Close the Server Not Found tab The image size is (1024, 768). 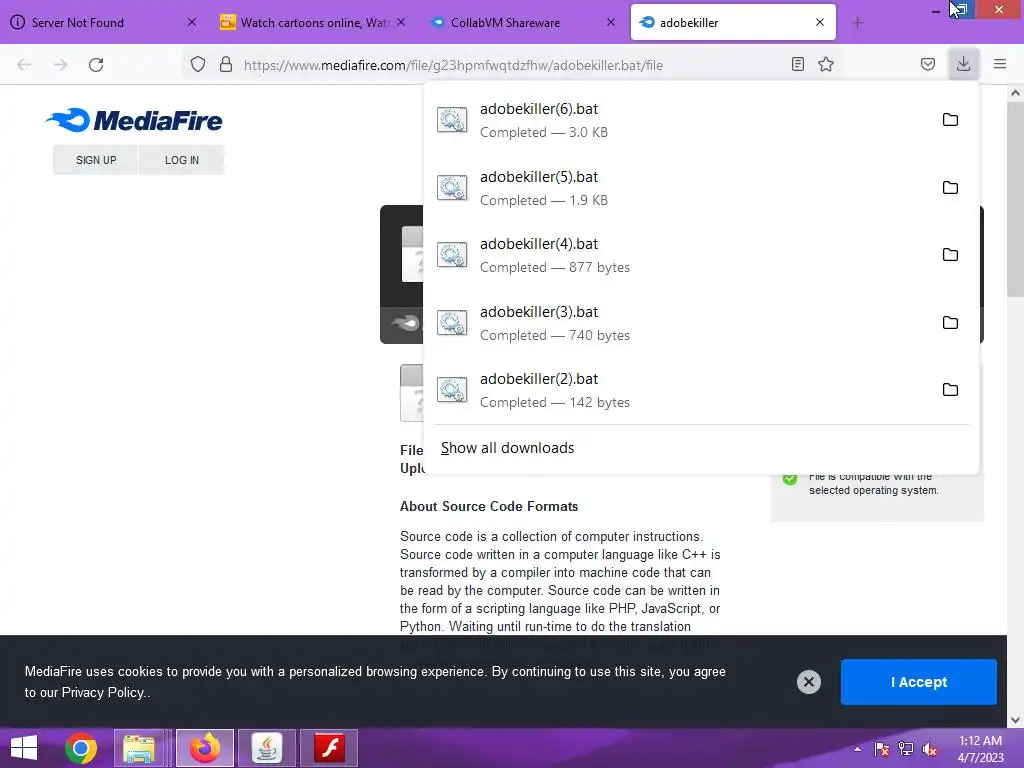coord(191,22)
